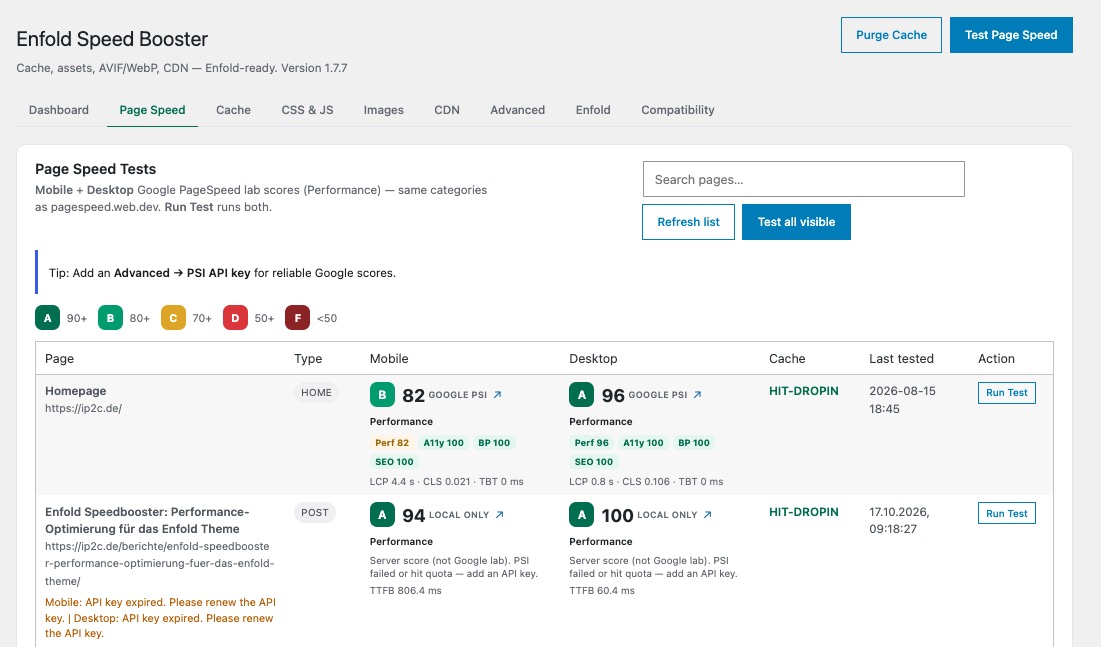Click the grade A legend badge

(48, 318)
